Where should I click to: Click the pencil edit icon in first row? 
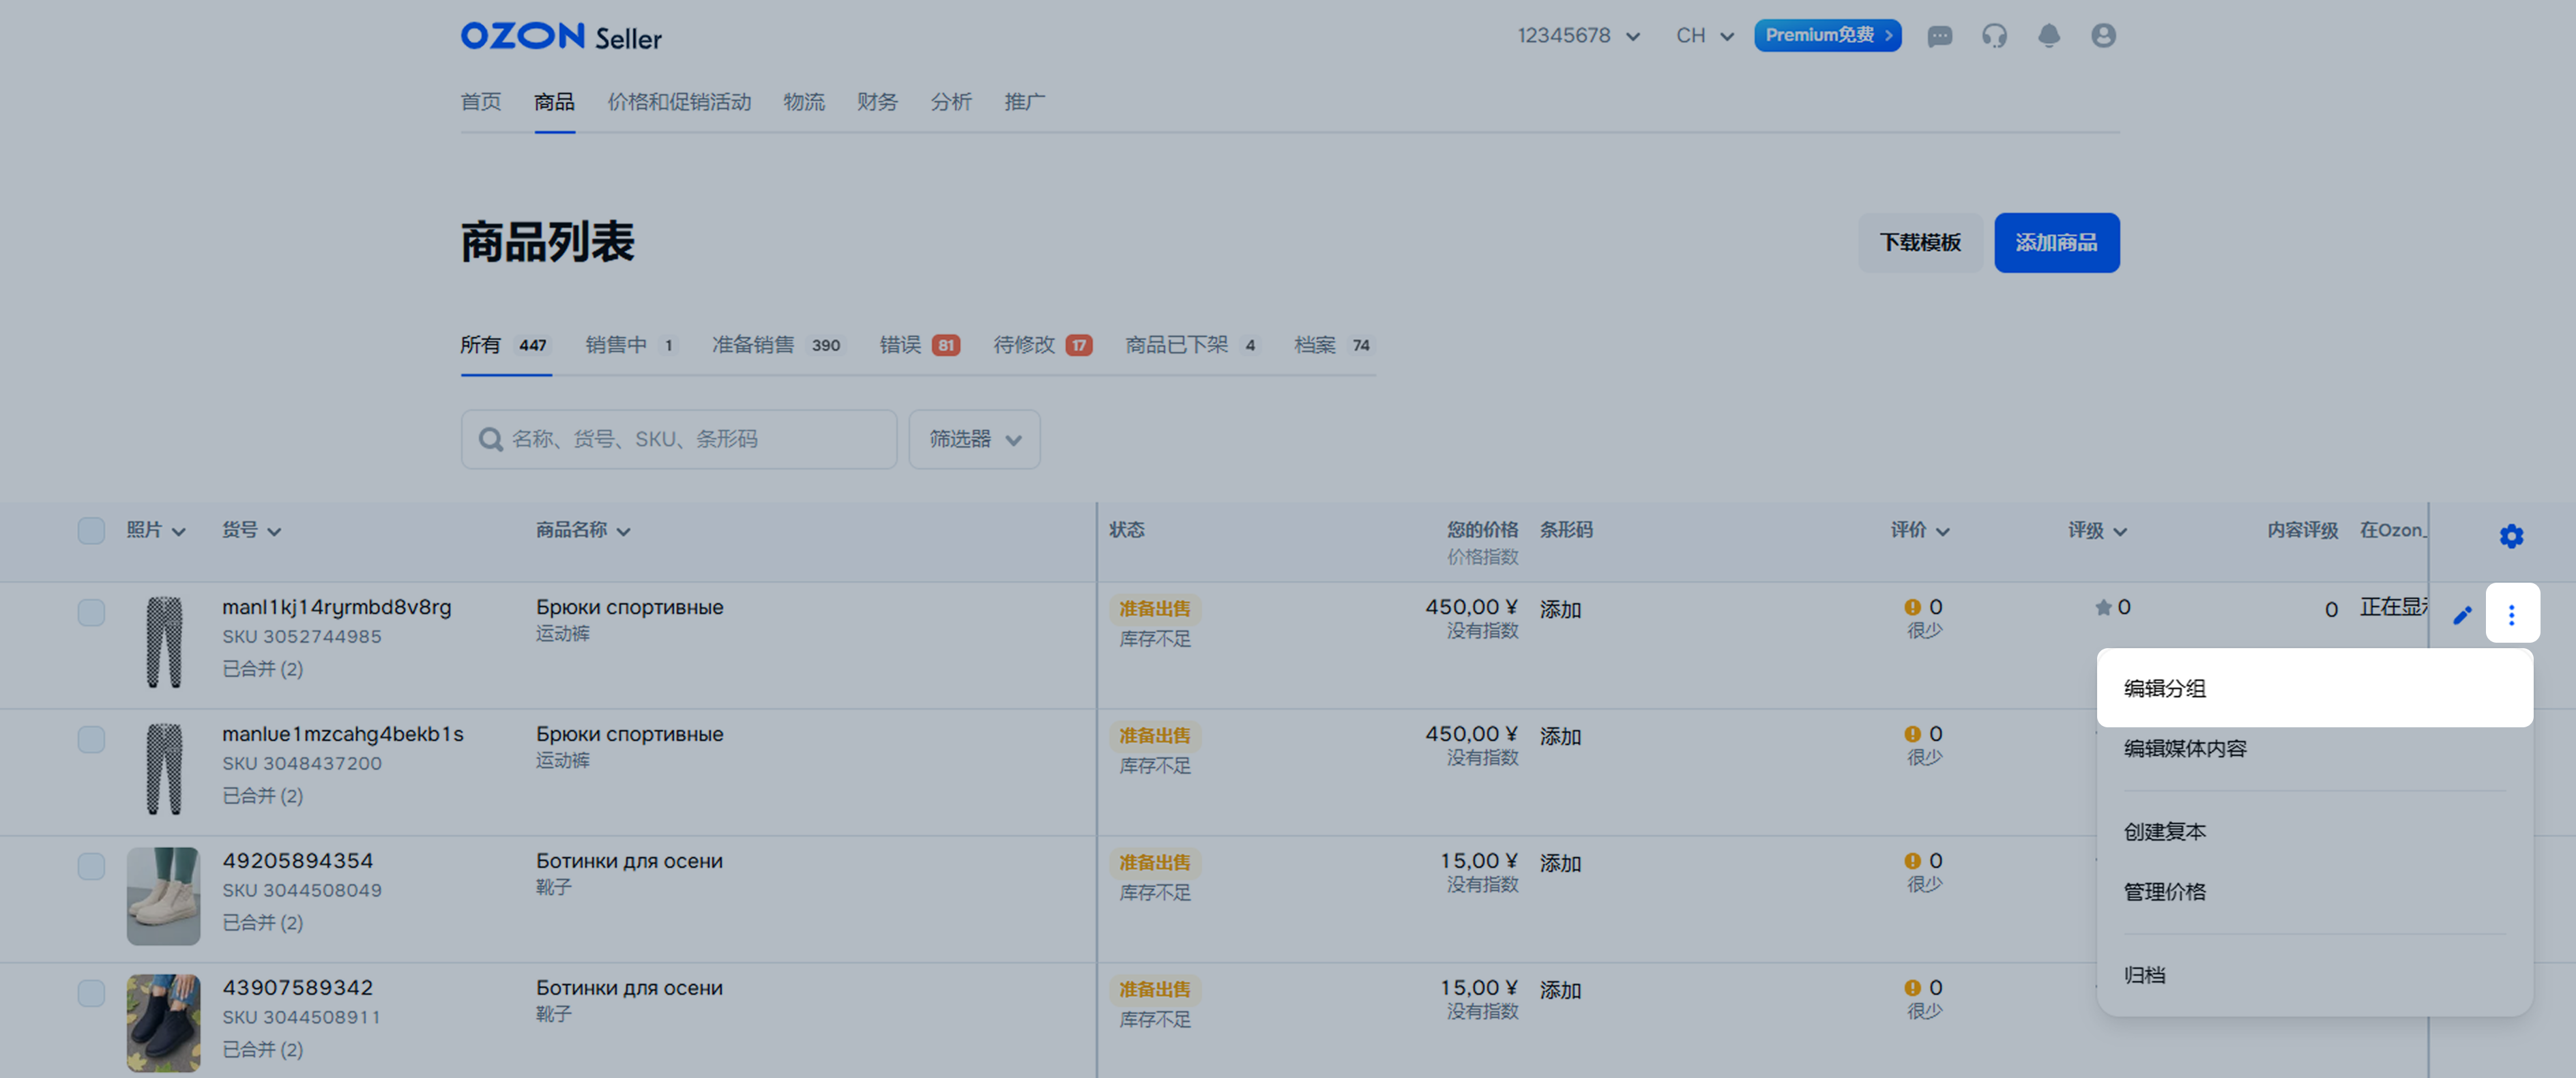click(2462, 615)
